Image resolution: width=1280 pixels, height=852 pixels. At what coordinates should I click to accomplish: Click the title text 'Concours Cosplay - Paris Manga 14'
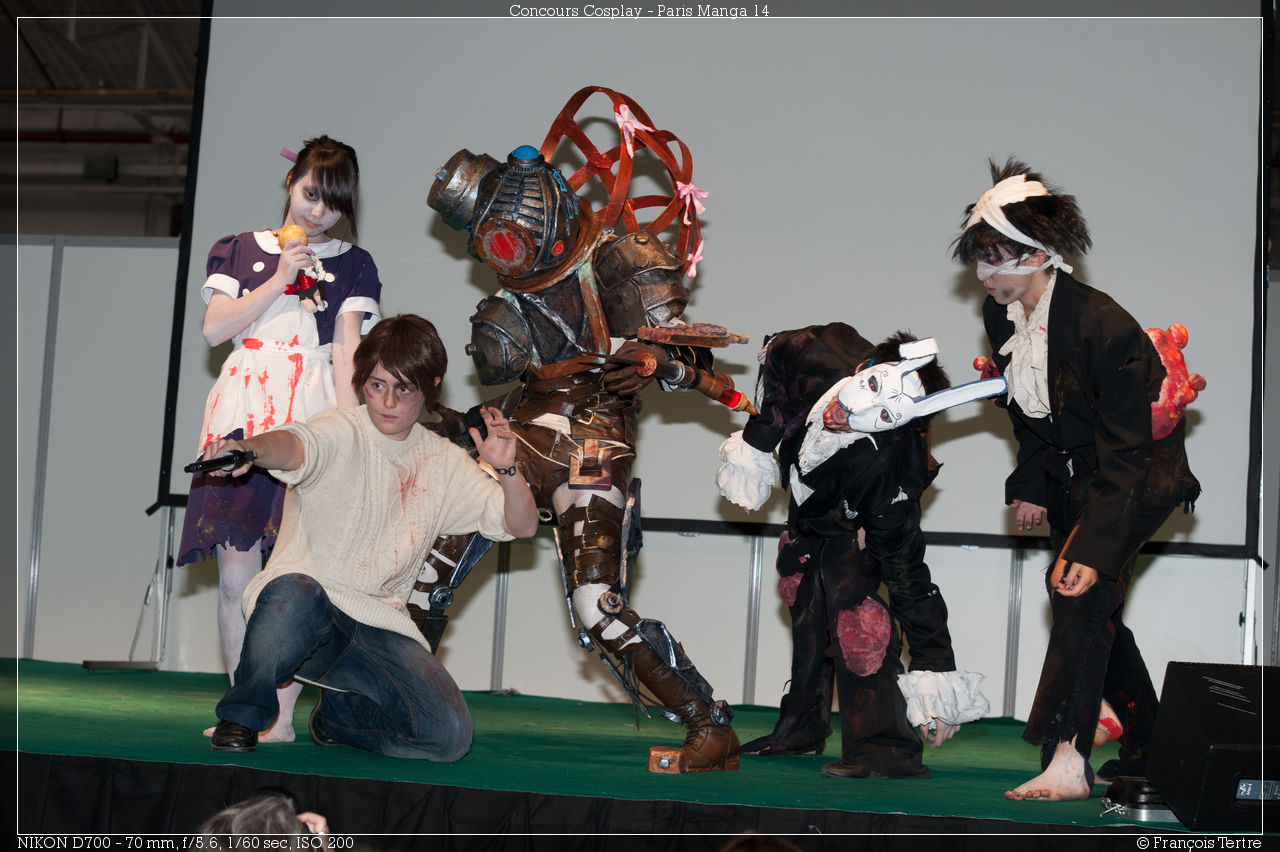[639, 10]
